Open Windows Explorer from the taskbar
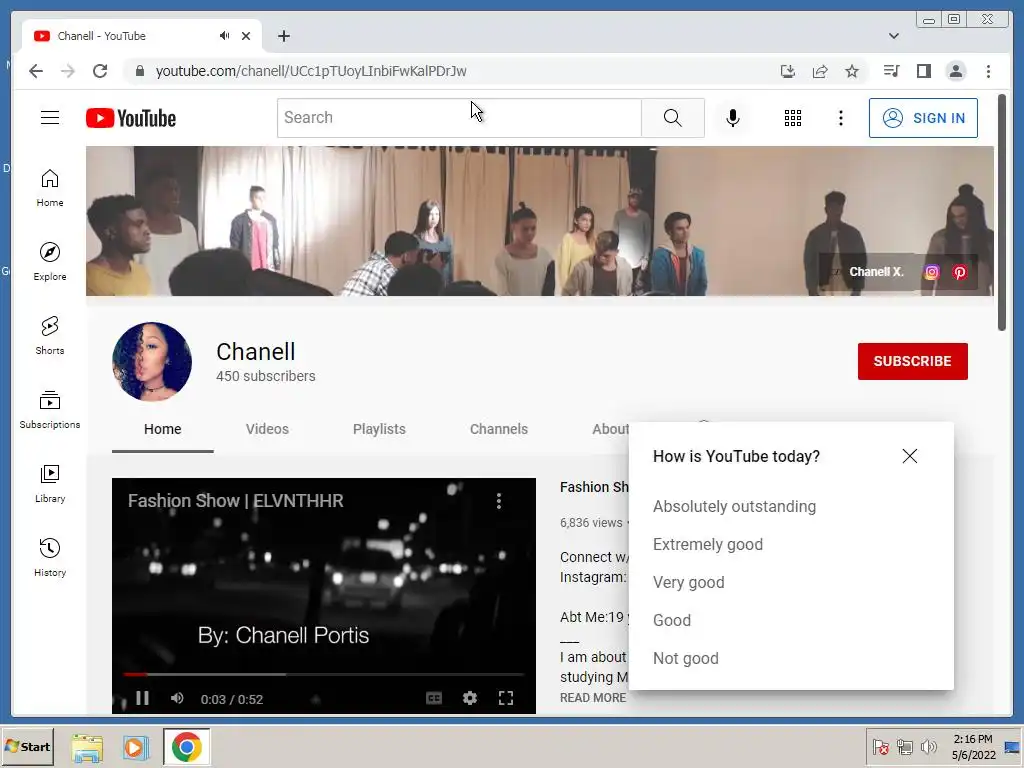Screen dimensions: 1024x768 (x=87, y=747)
